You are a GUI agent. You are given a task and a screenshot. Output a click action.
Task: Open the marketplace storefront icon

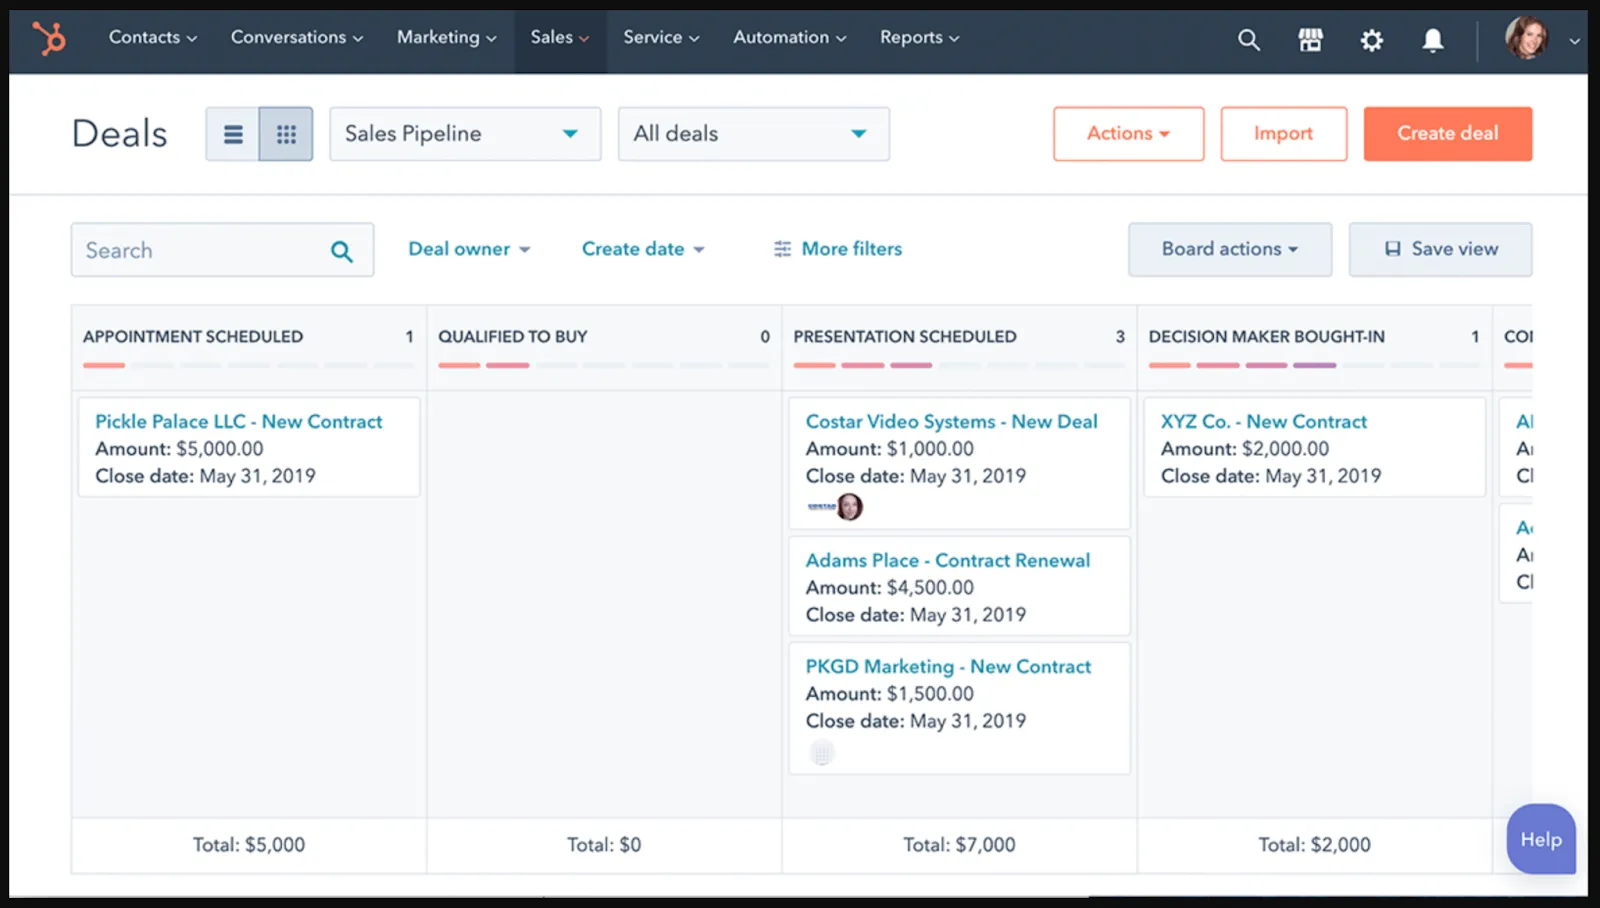coord(1310,39)
